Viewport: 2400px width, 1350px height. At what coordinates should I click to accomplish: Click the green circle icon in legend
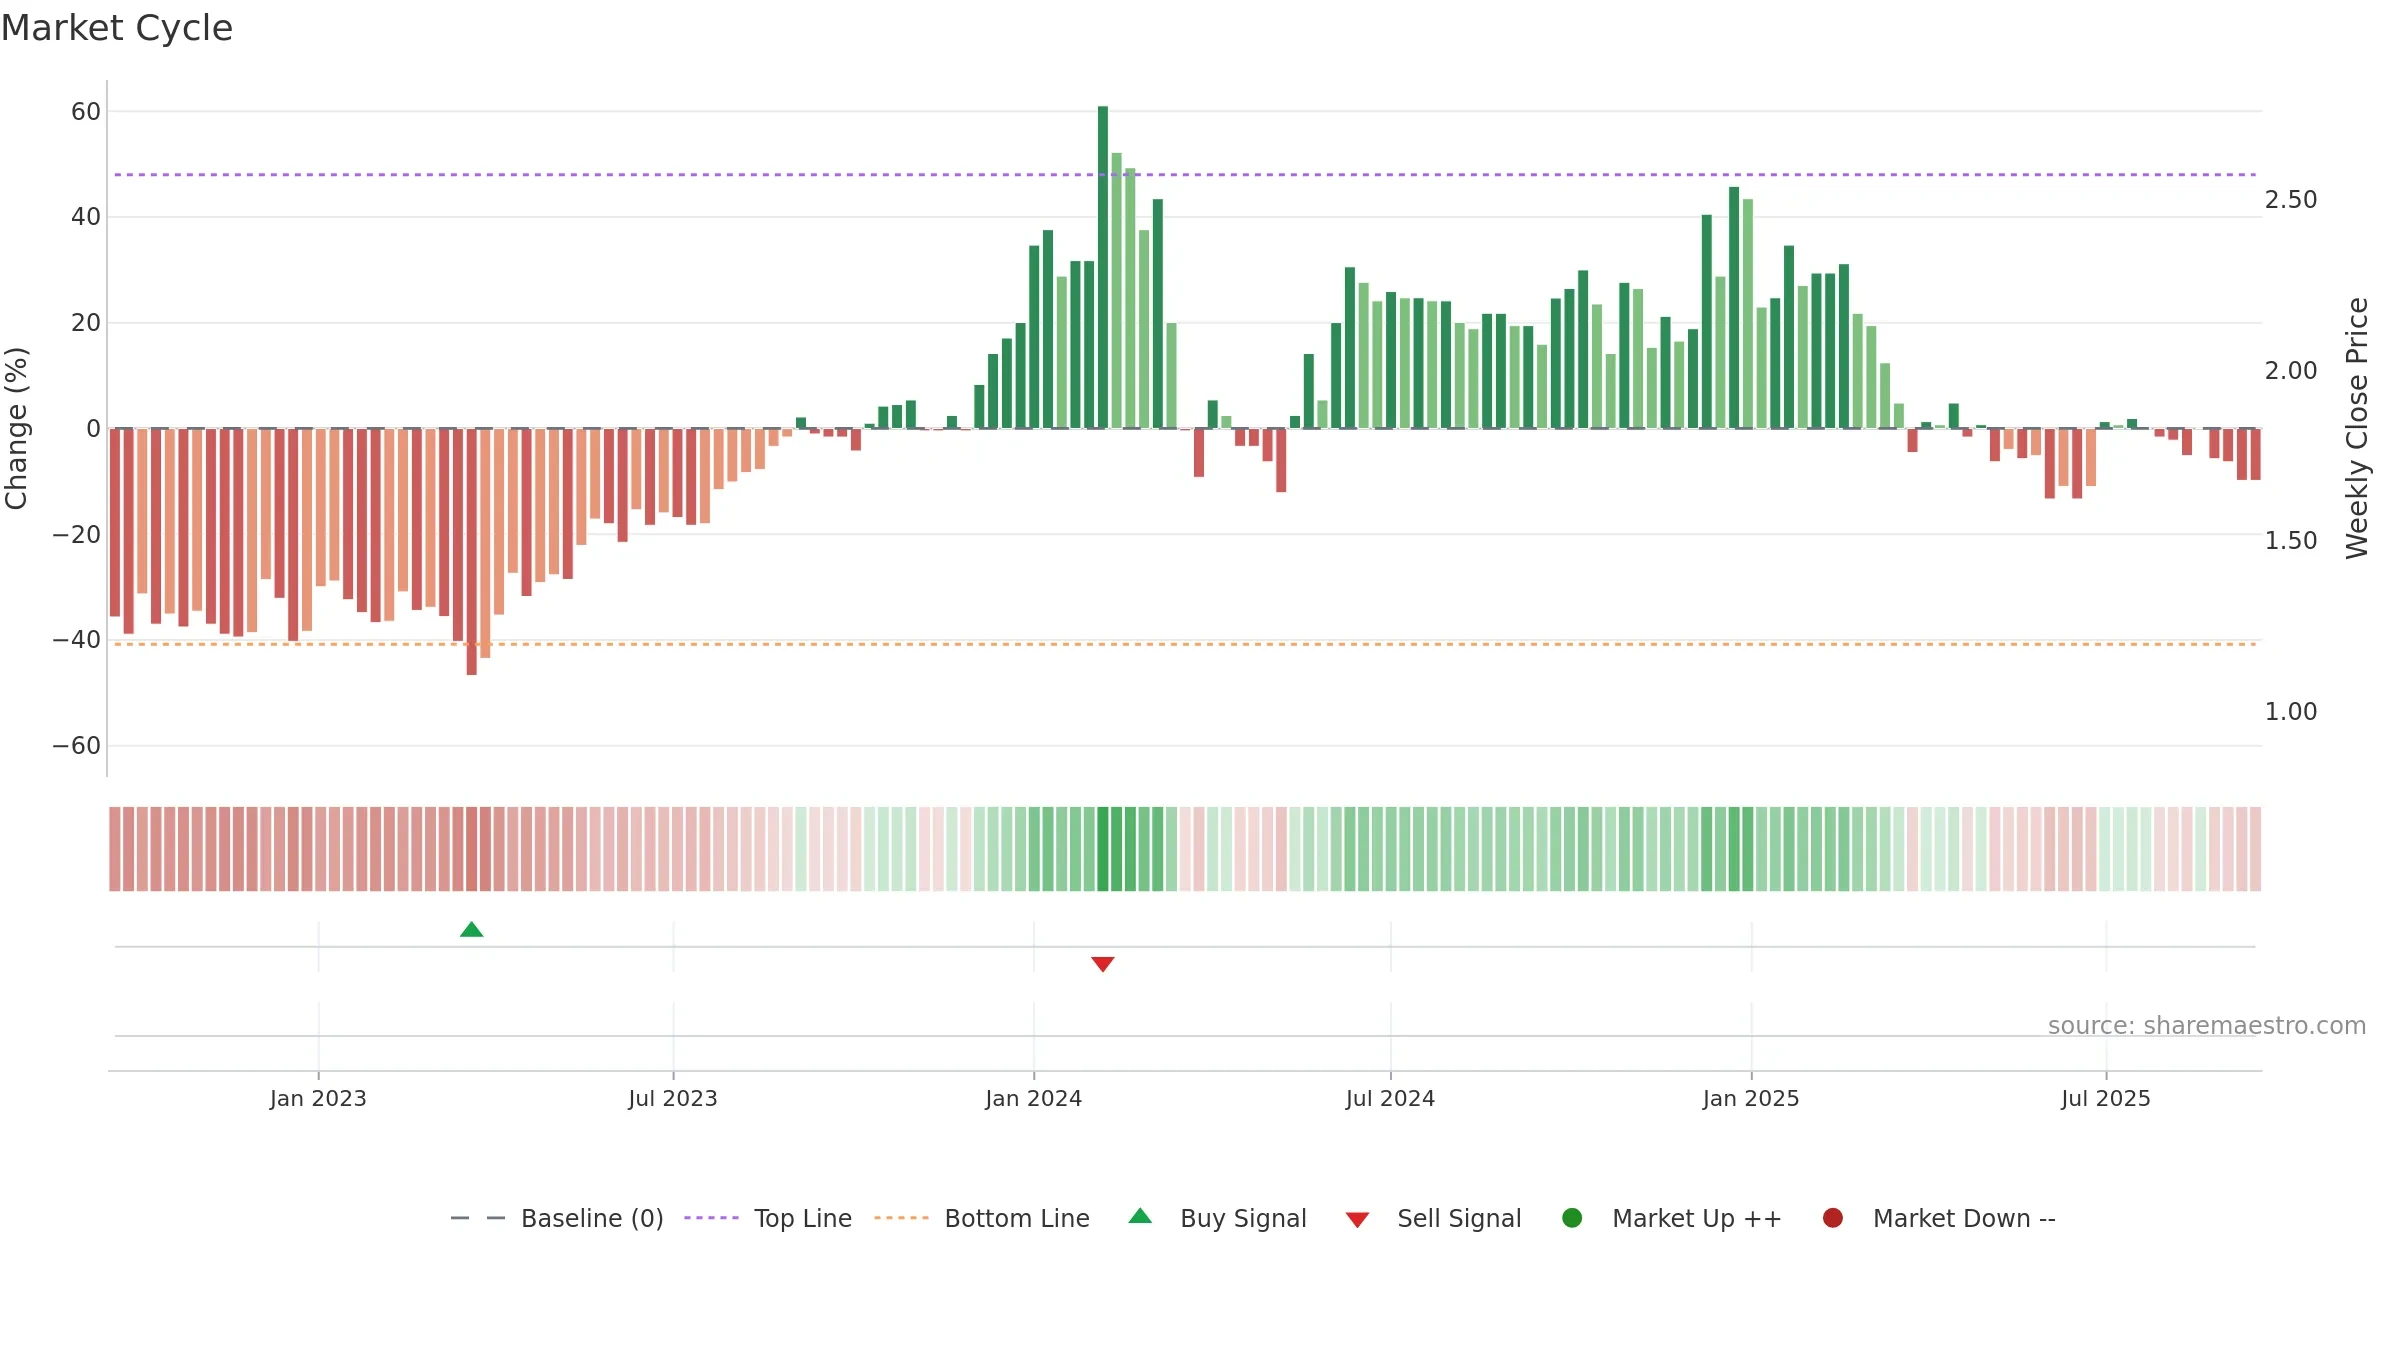click(x=1572, y=1218)
